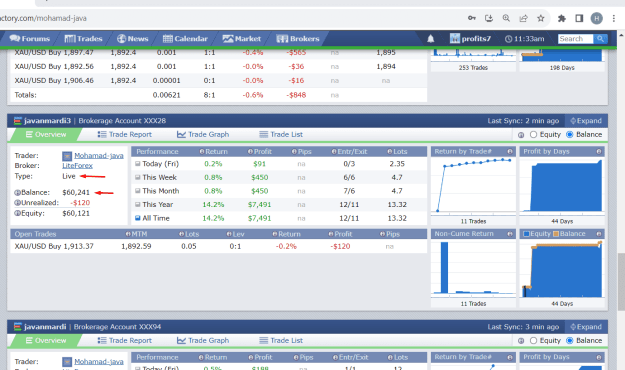
Task: Click the Entr/Exit column info icon
Action: pos(334,152)
